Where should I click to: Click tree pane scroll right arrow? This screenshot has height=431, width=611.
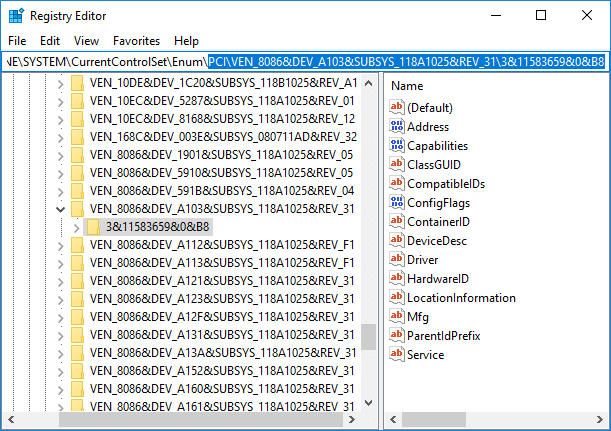point(351,419)
